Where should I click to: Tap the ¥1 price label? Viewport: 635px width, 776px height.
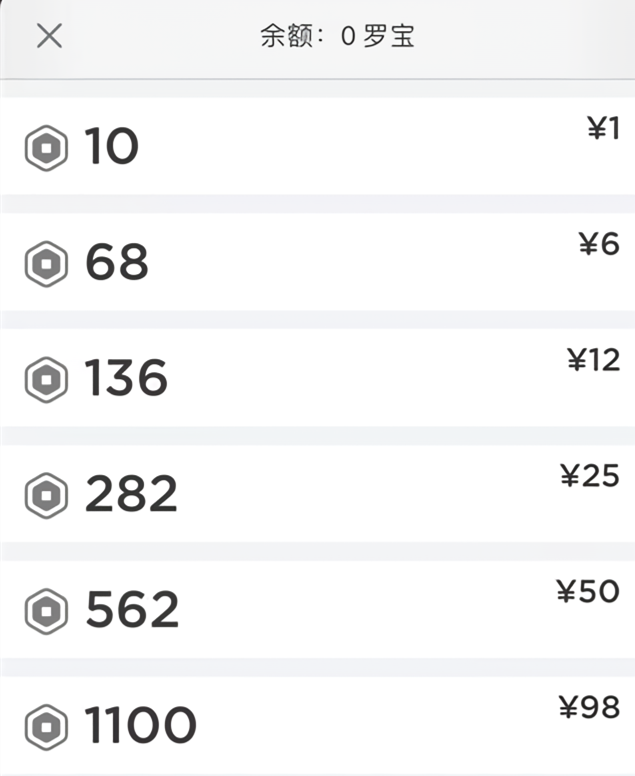603,128
